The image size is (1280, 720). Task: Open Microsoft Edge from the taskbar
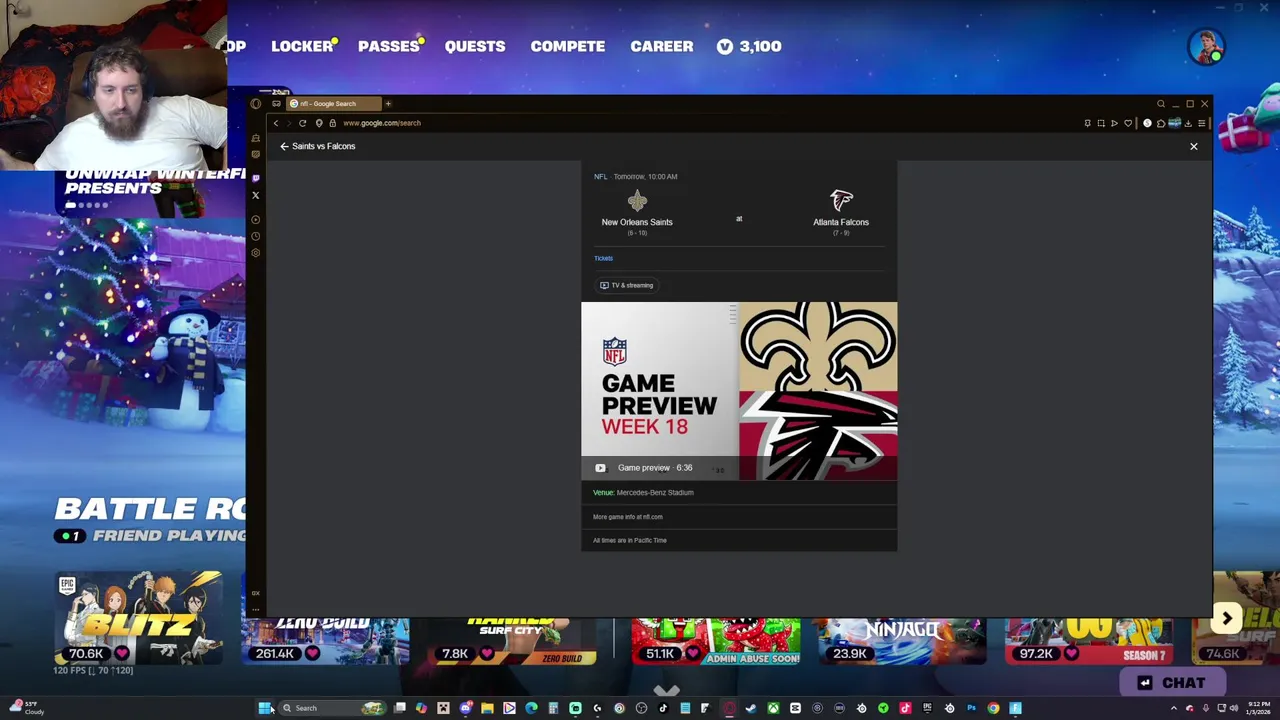(x=531, y=708)
